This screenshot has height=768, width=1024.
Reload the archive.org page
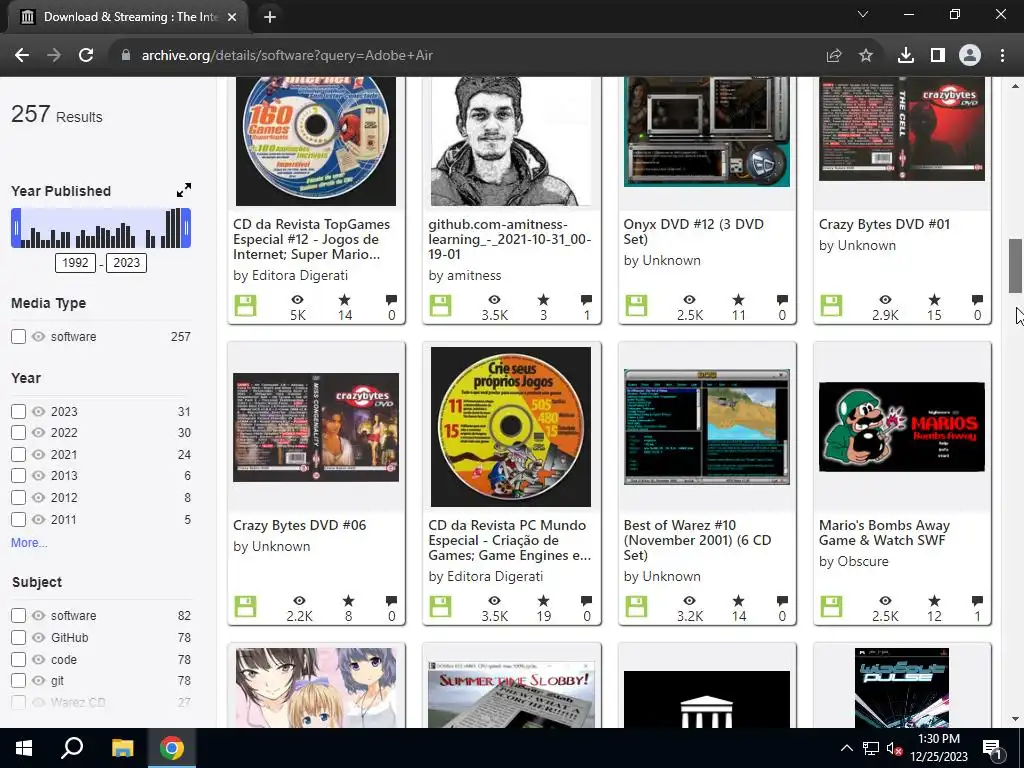86,56
